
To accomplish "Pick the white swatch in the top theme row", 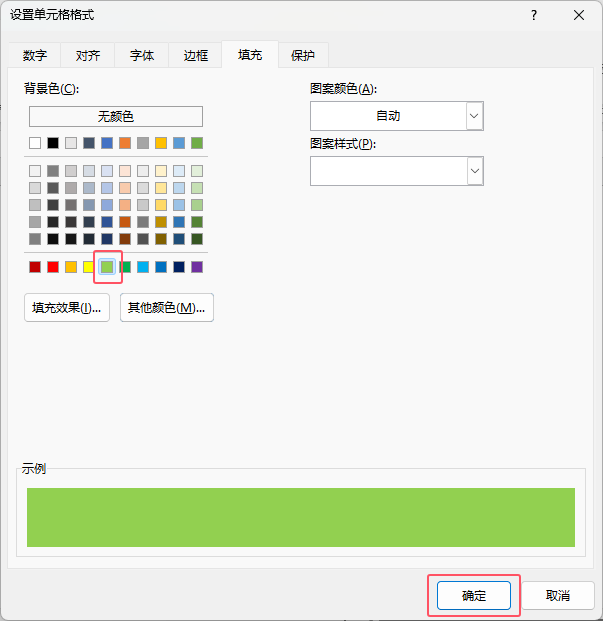I will click(35, 143).
